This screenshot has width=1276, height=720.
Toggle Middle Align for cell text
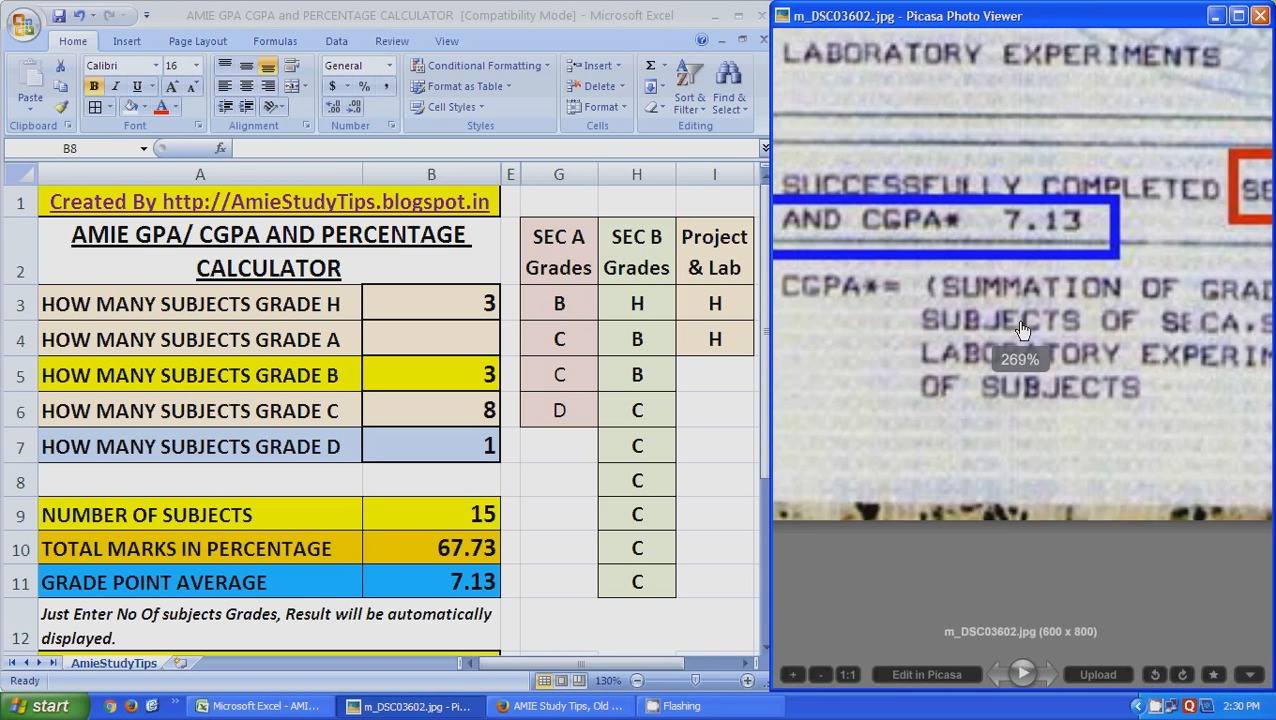[246, 66]
